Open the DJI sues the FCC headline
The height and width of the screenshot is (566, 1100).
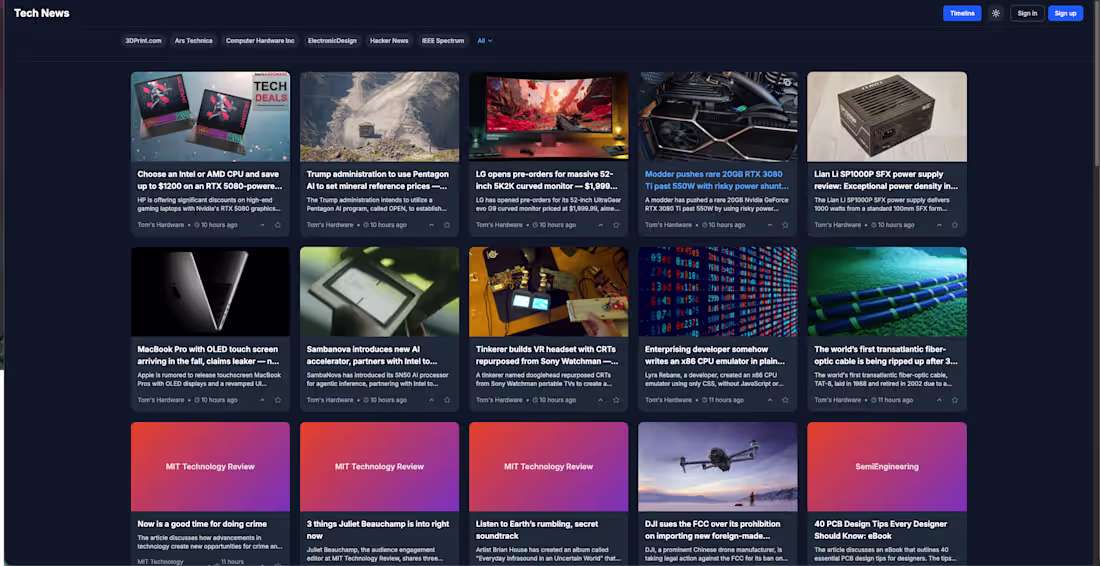(713, 530)
